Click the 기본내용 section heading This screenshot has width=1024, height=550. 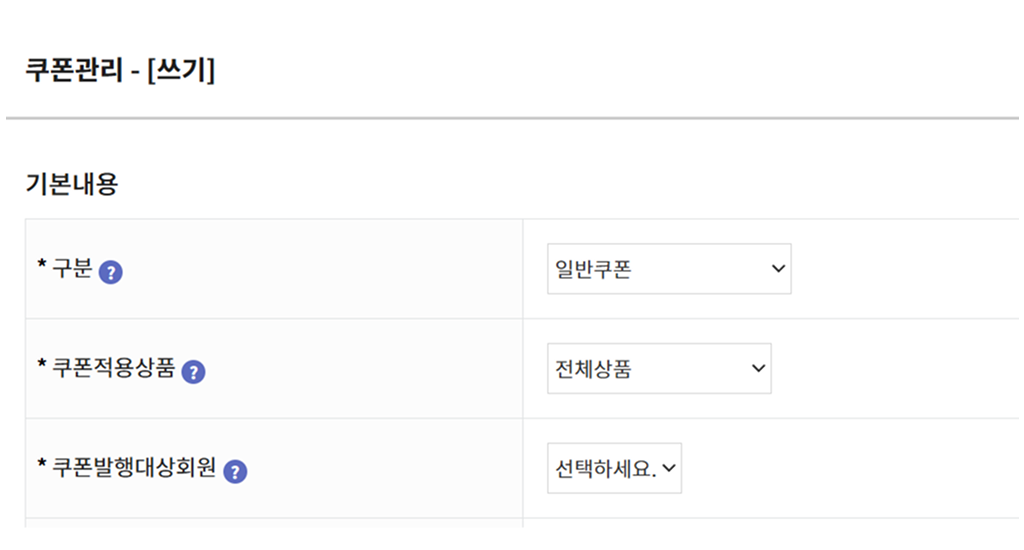[x=71, y=184]
